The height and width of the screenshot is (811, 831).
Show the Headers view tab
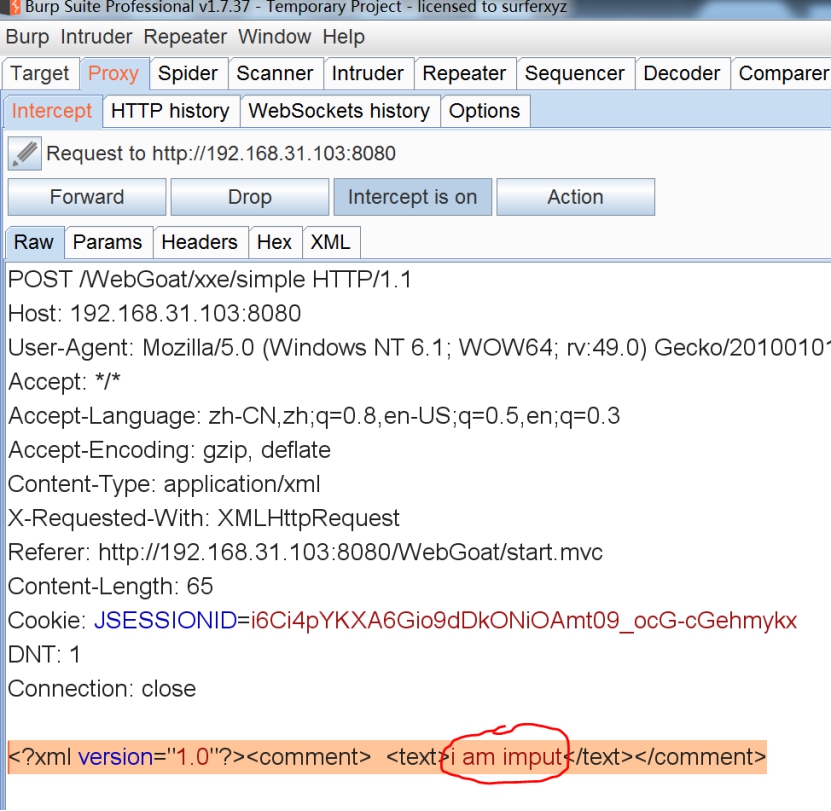[x=200, y=242]
